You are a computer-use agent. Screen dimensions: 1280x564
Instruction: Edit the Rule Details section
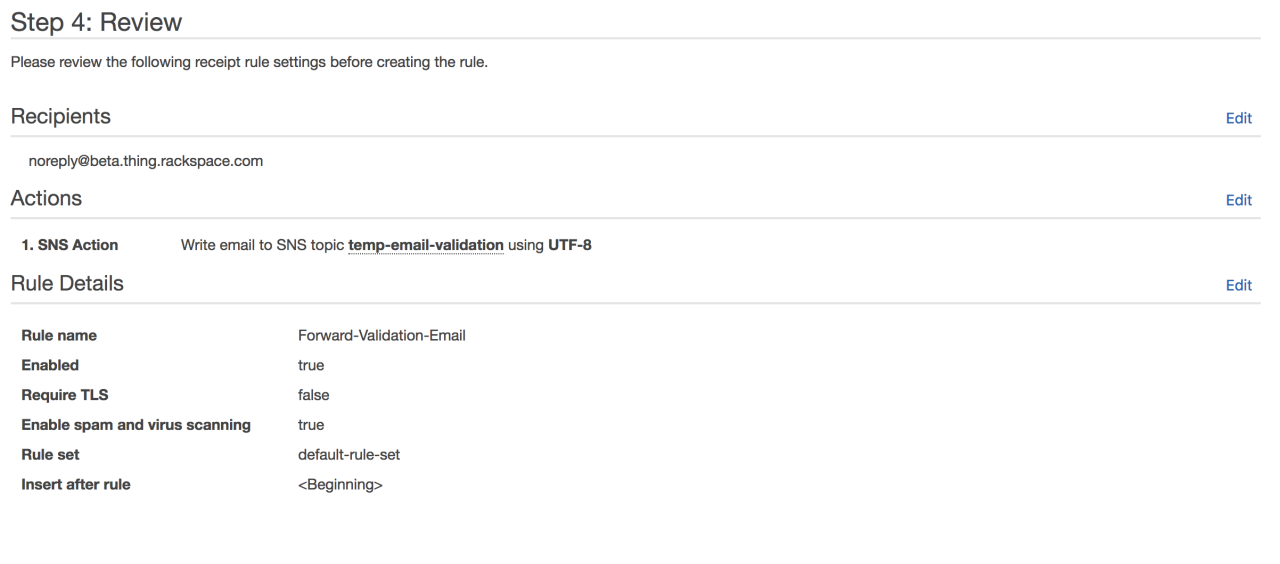point(1238,285)
